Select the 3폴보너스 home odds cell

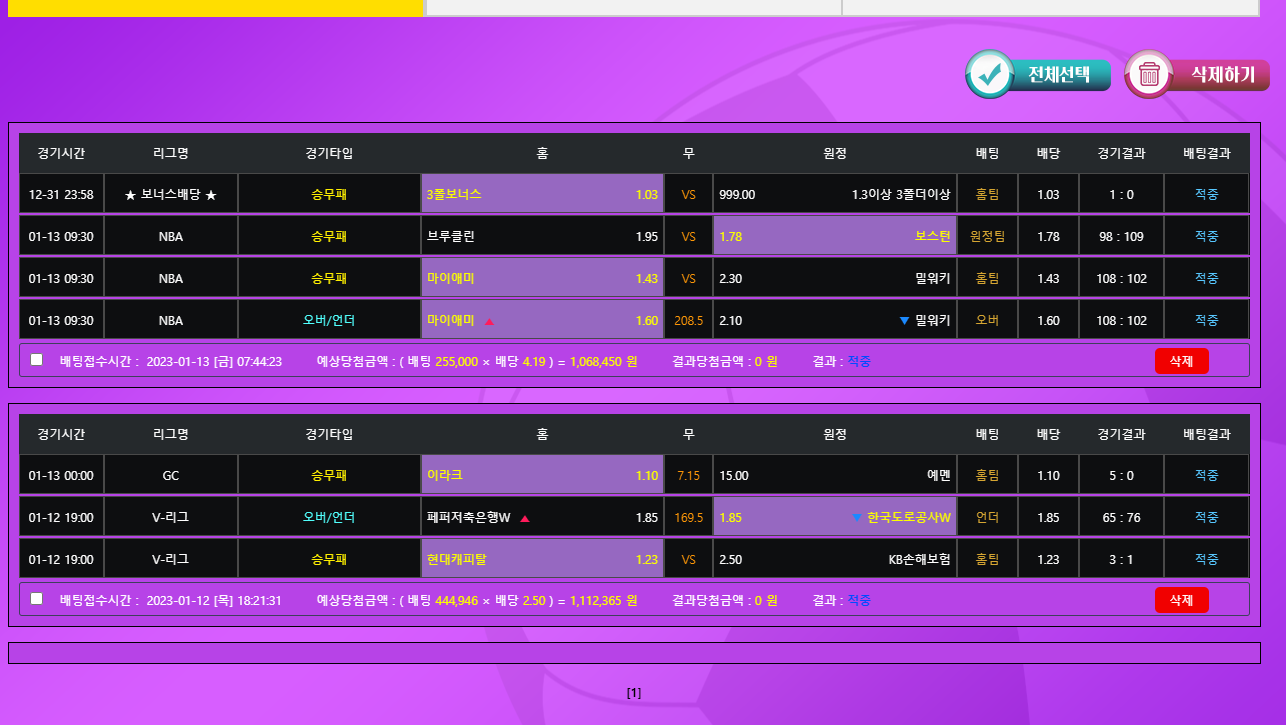tap(542, 194)
